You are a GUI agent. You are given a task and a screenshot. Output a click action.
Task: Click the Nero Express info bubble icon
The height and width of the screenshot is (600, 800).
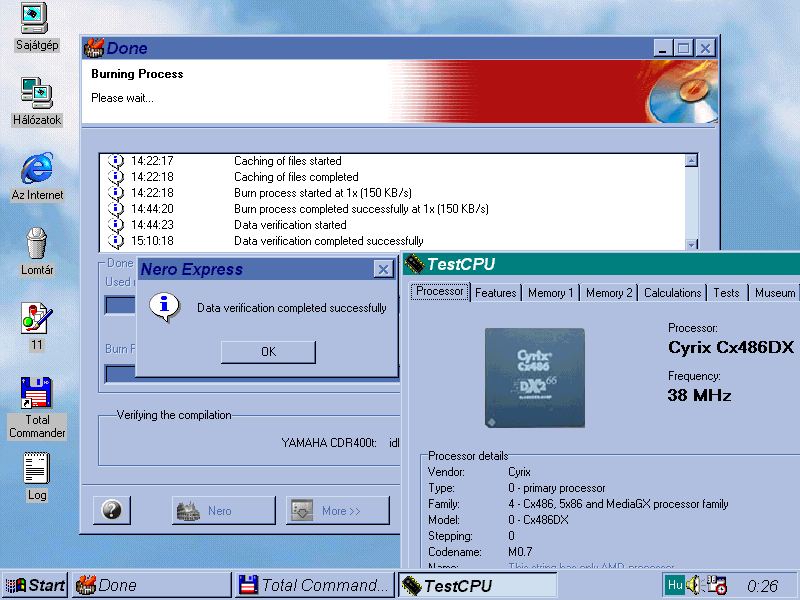click(x=164, y=307)
